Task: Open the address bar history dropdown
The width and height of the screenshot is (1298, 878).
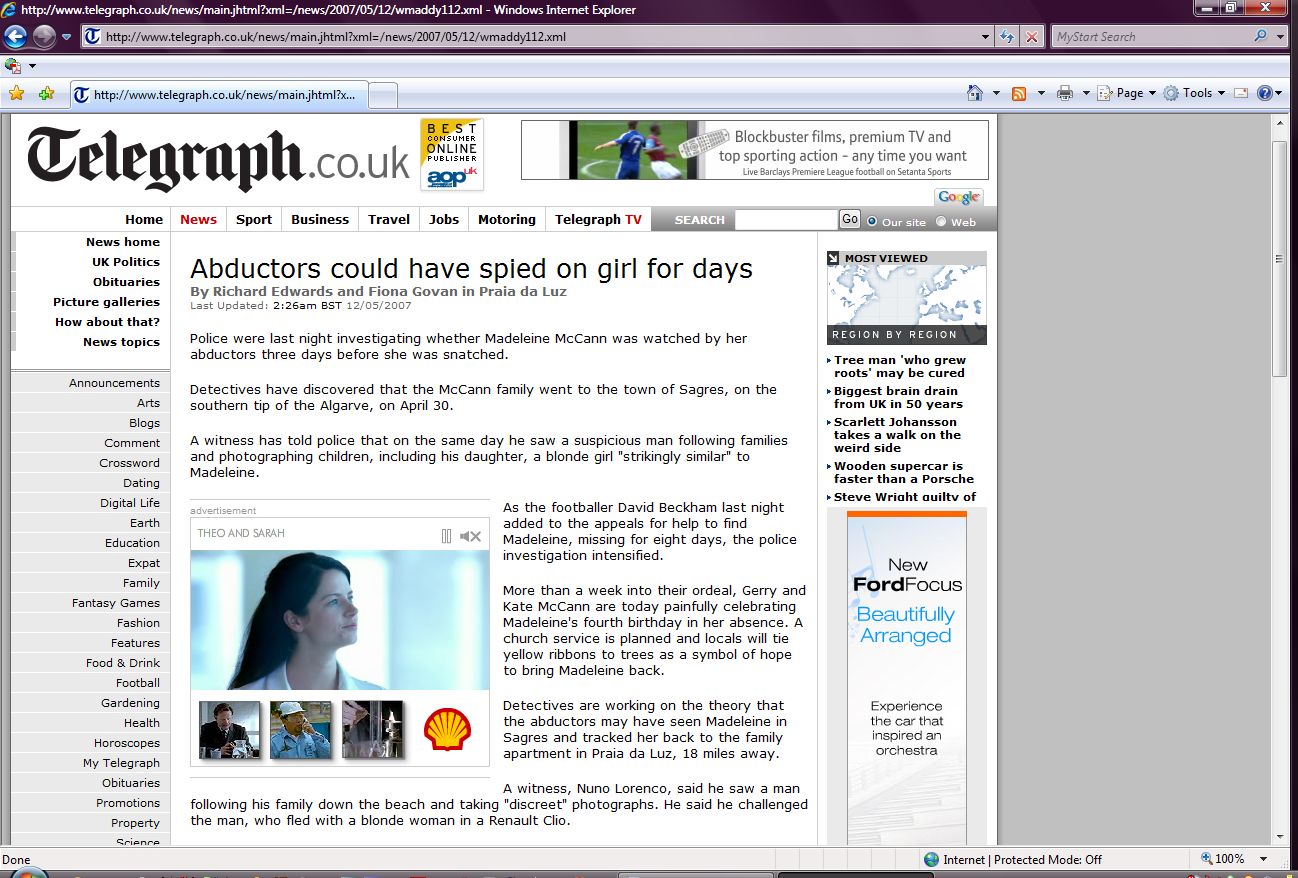Action: coord(986,37)
